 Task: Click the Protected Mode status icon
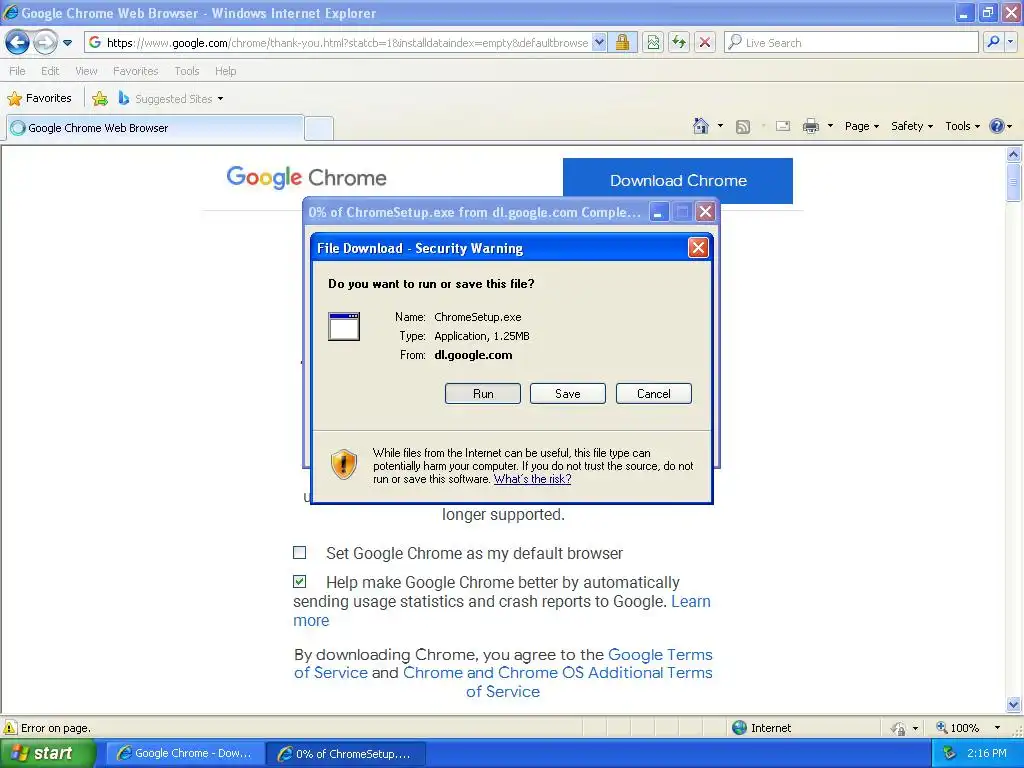pos(899,728)
